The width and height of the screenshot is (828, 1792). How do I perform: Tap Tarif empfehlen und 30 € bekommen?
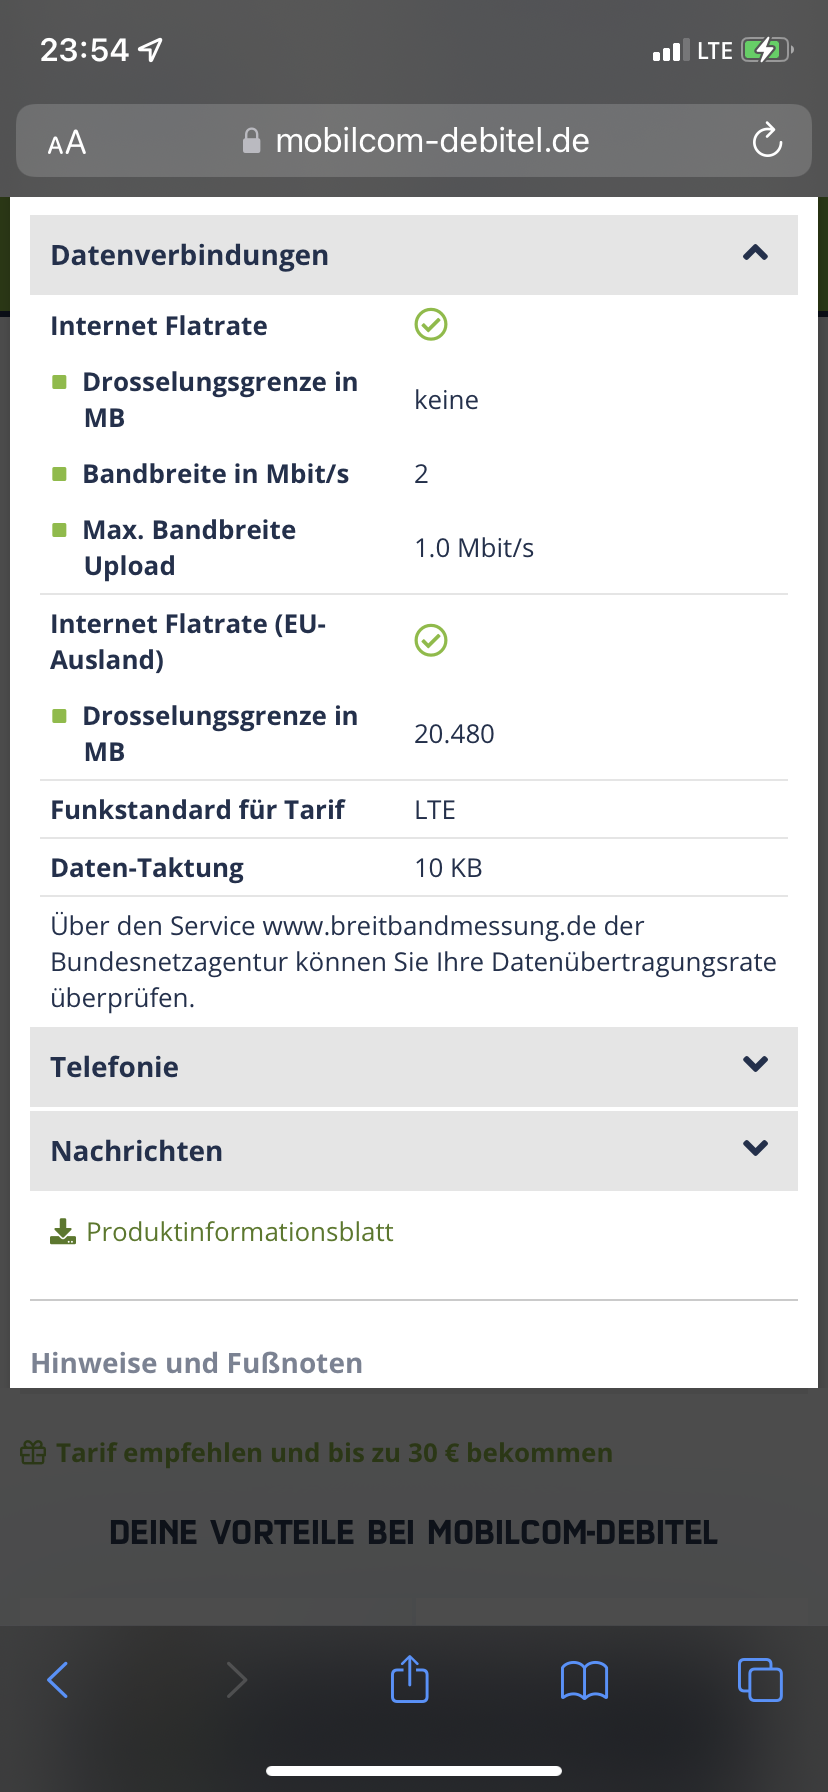click(334, 1453)
